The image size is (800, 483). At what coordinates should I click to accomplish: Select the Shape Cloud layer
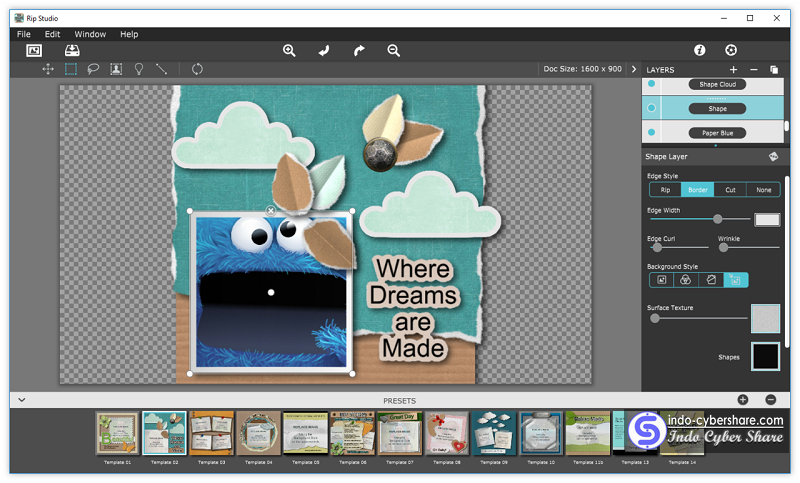[x=717, y=84]
